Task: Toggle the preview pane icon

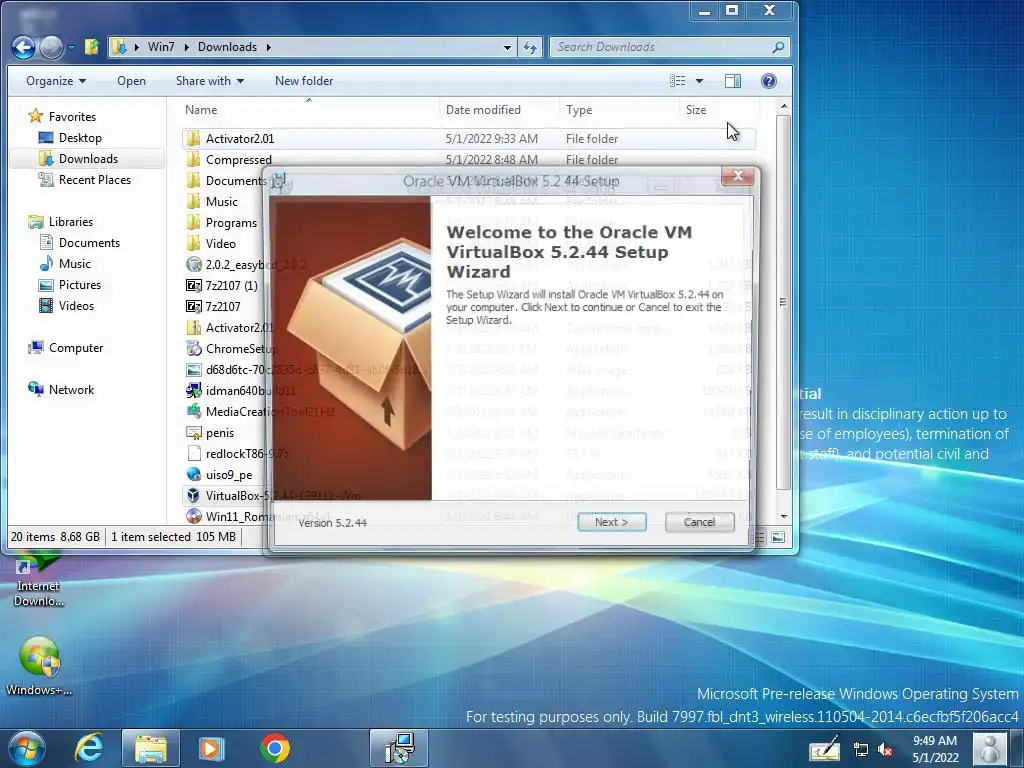Action: pos(733,81)
